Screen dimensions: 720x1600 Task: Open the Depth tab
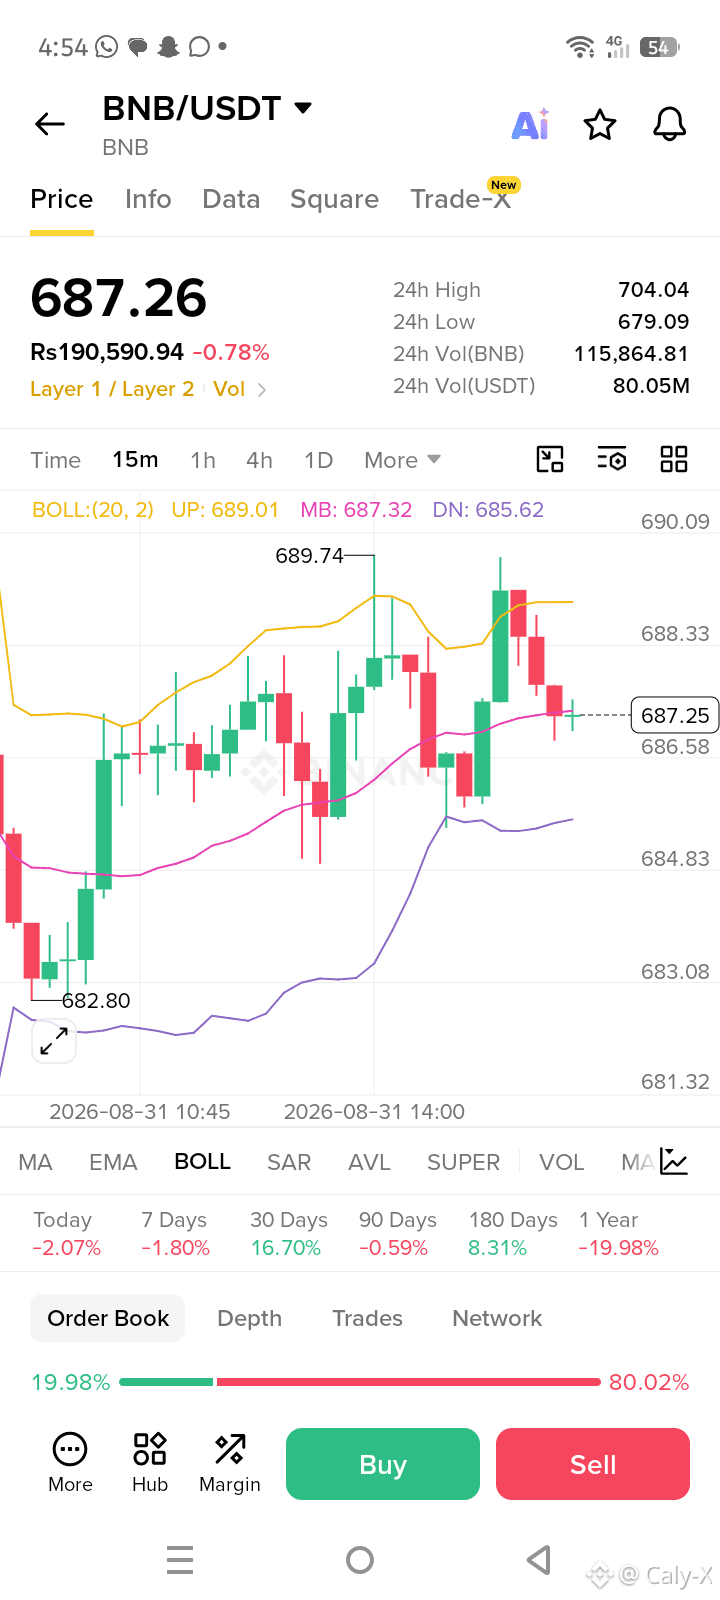click(x=249, y=1318)
